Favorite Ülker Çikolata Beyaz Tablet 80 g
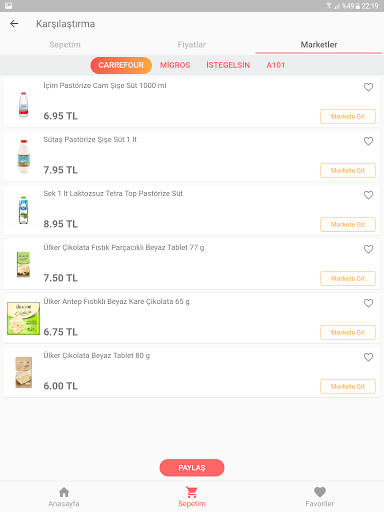Viewport: 384px width, 512px height. tap(368, 357)
